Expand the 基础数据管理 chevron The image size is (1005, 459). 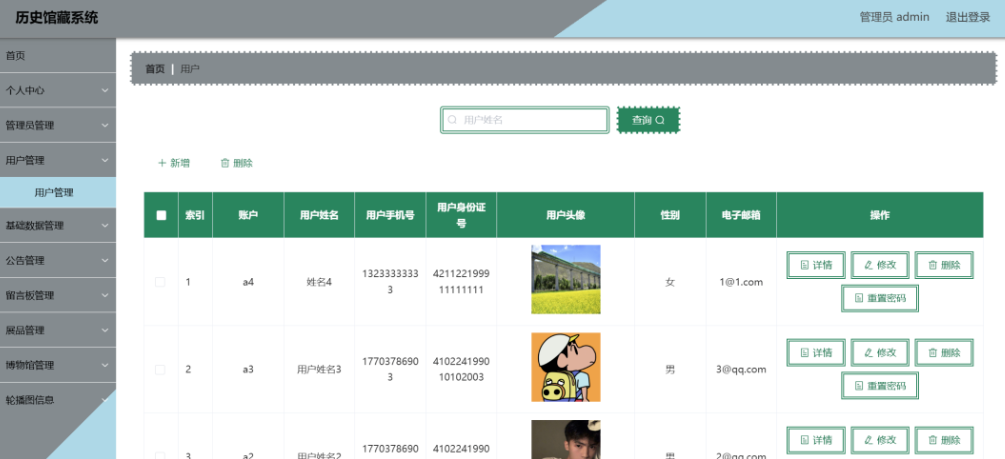105,226
